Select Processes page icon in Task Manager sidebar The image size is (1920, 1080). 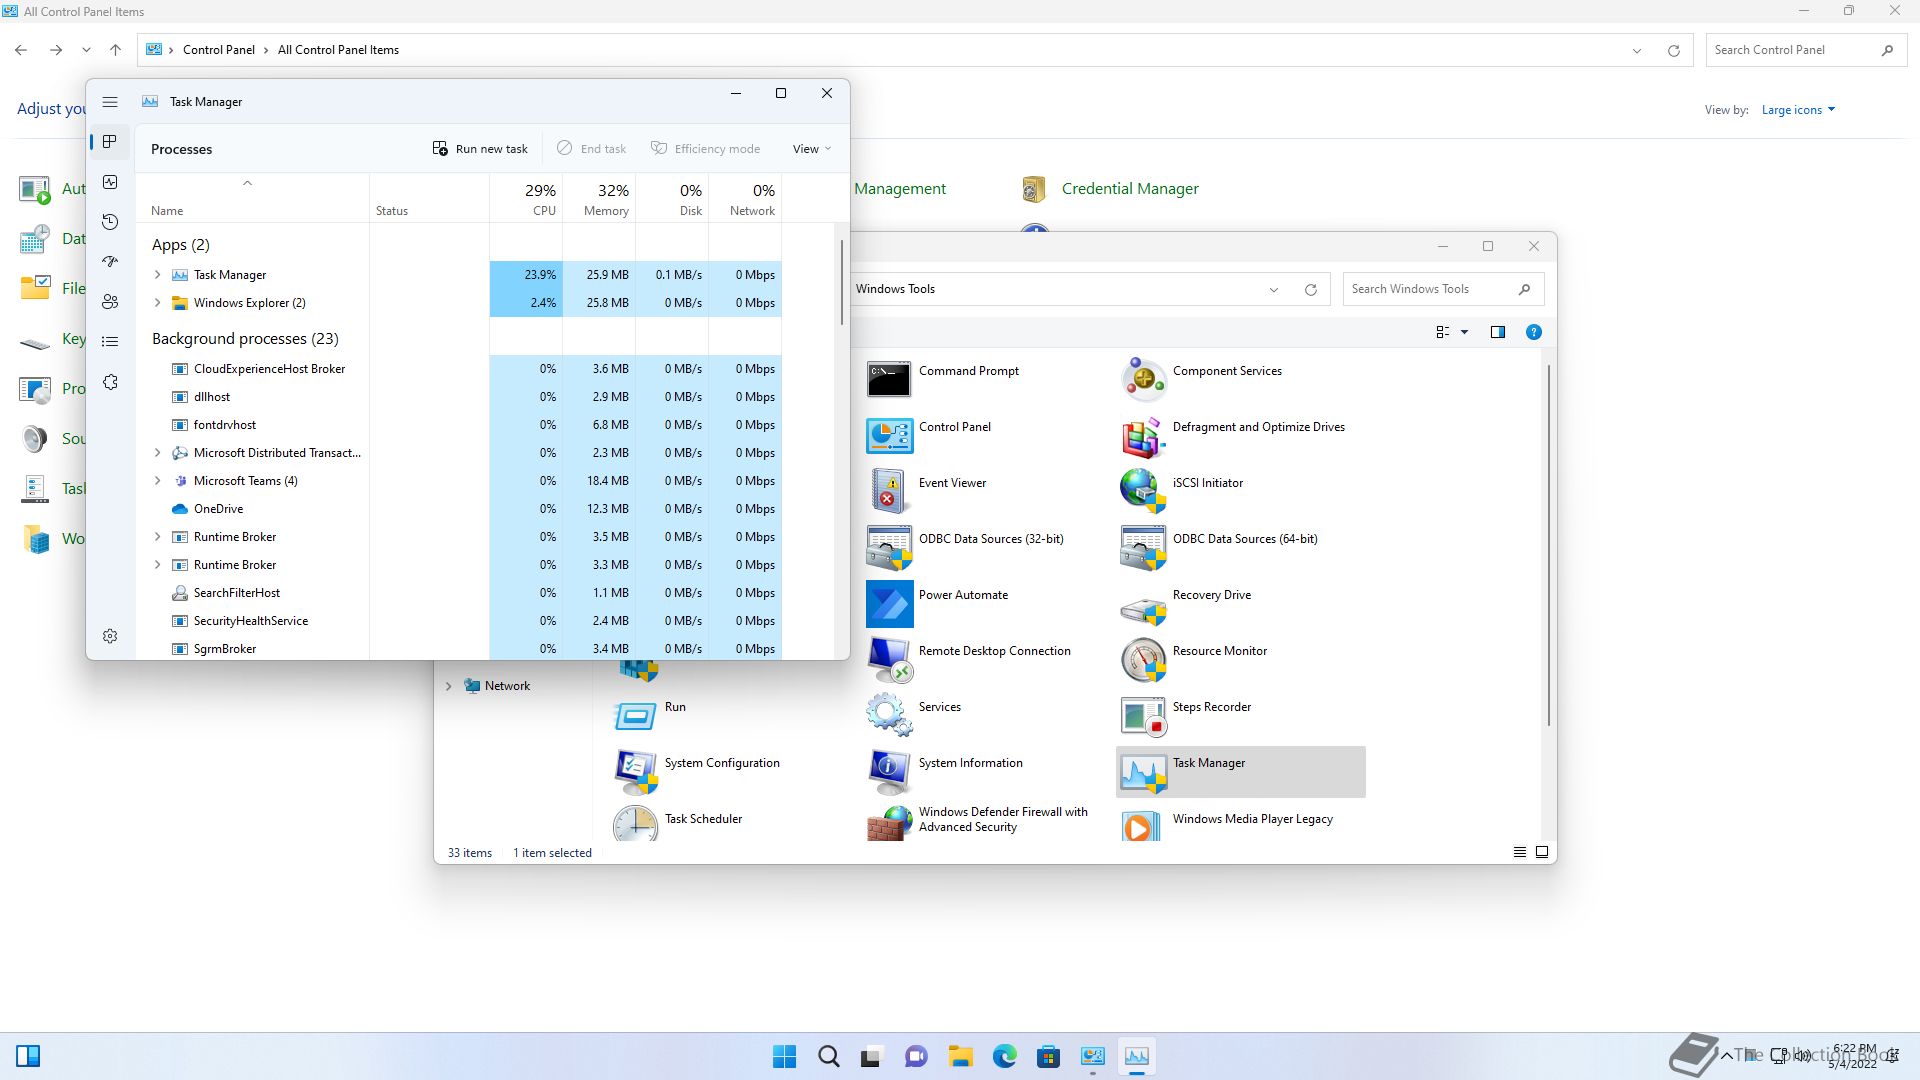[x=110, y=142]
